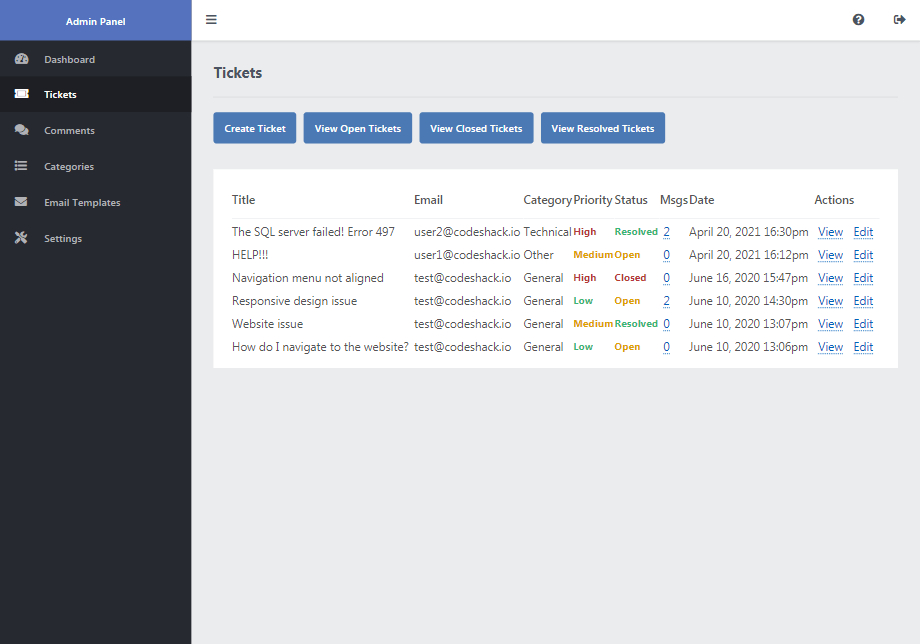View the Responsive design issue ticket
920x644 pixels.
tap(830, 300)
